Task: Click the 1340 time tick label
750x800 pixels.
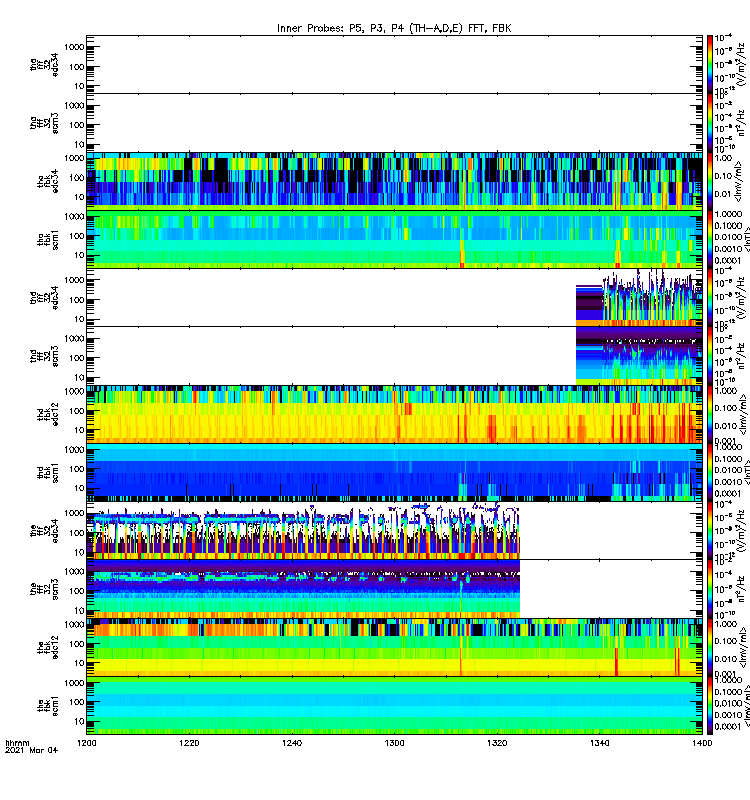Action: tap(599, 743)
